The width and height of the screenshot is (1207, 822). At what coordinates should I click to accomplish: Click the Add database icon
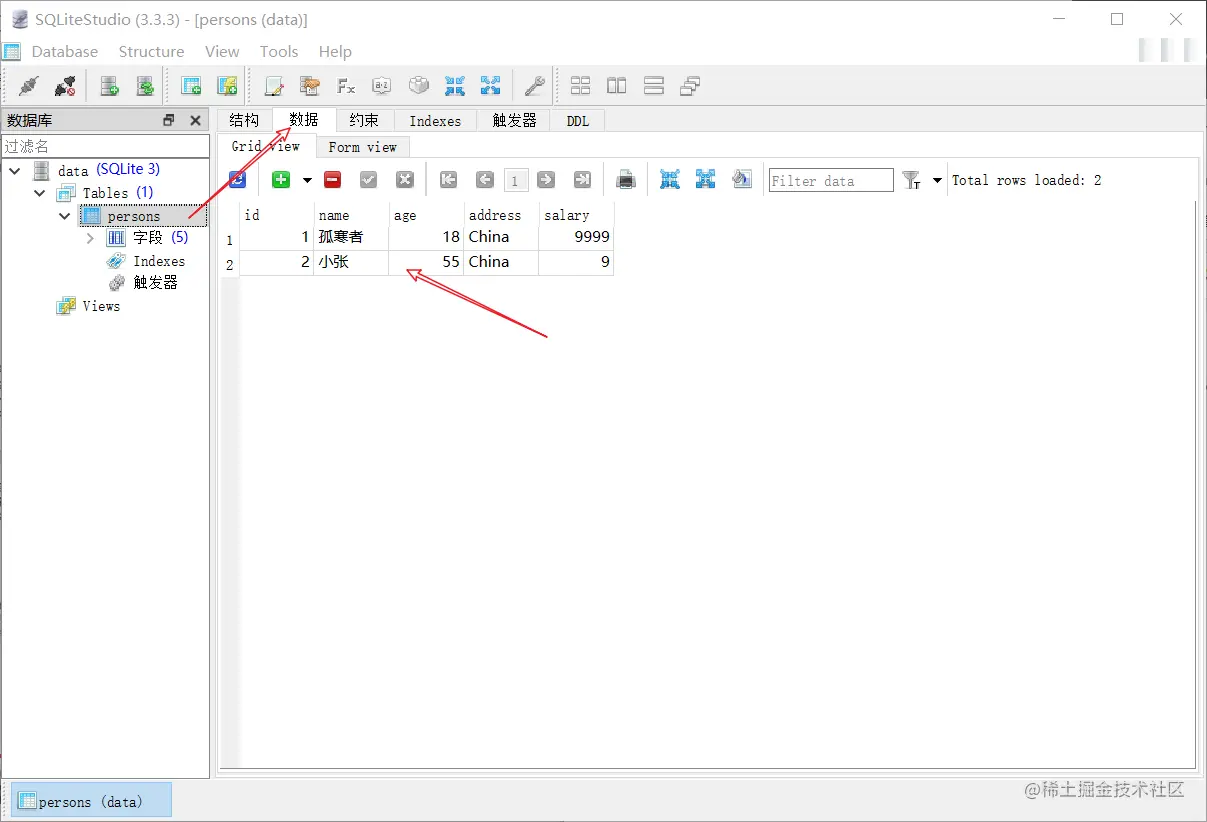coord(109,86)
